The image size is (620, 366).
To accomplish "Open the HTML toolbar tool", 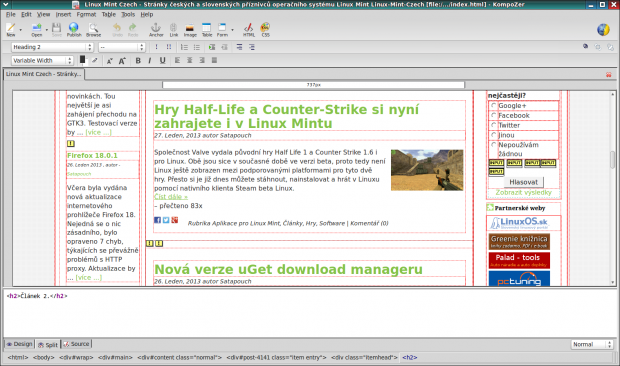I will point(249,30).
